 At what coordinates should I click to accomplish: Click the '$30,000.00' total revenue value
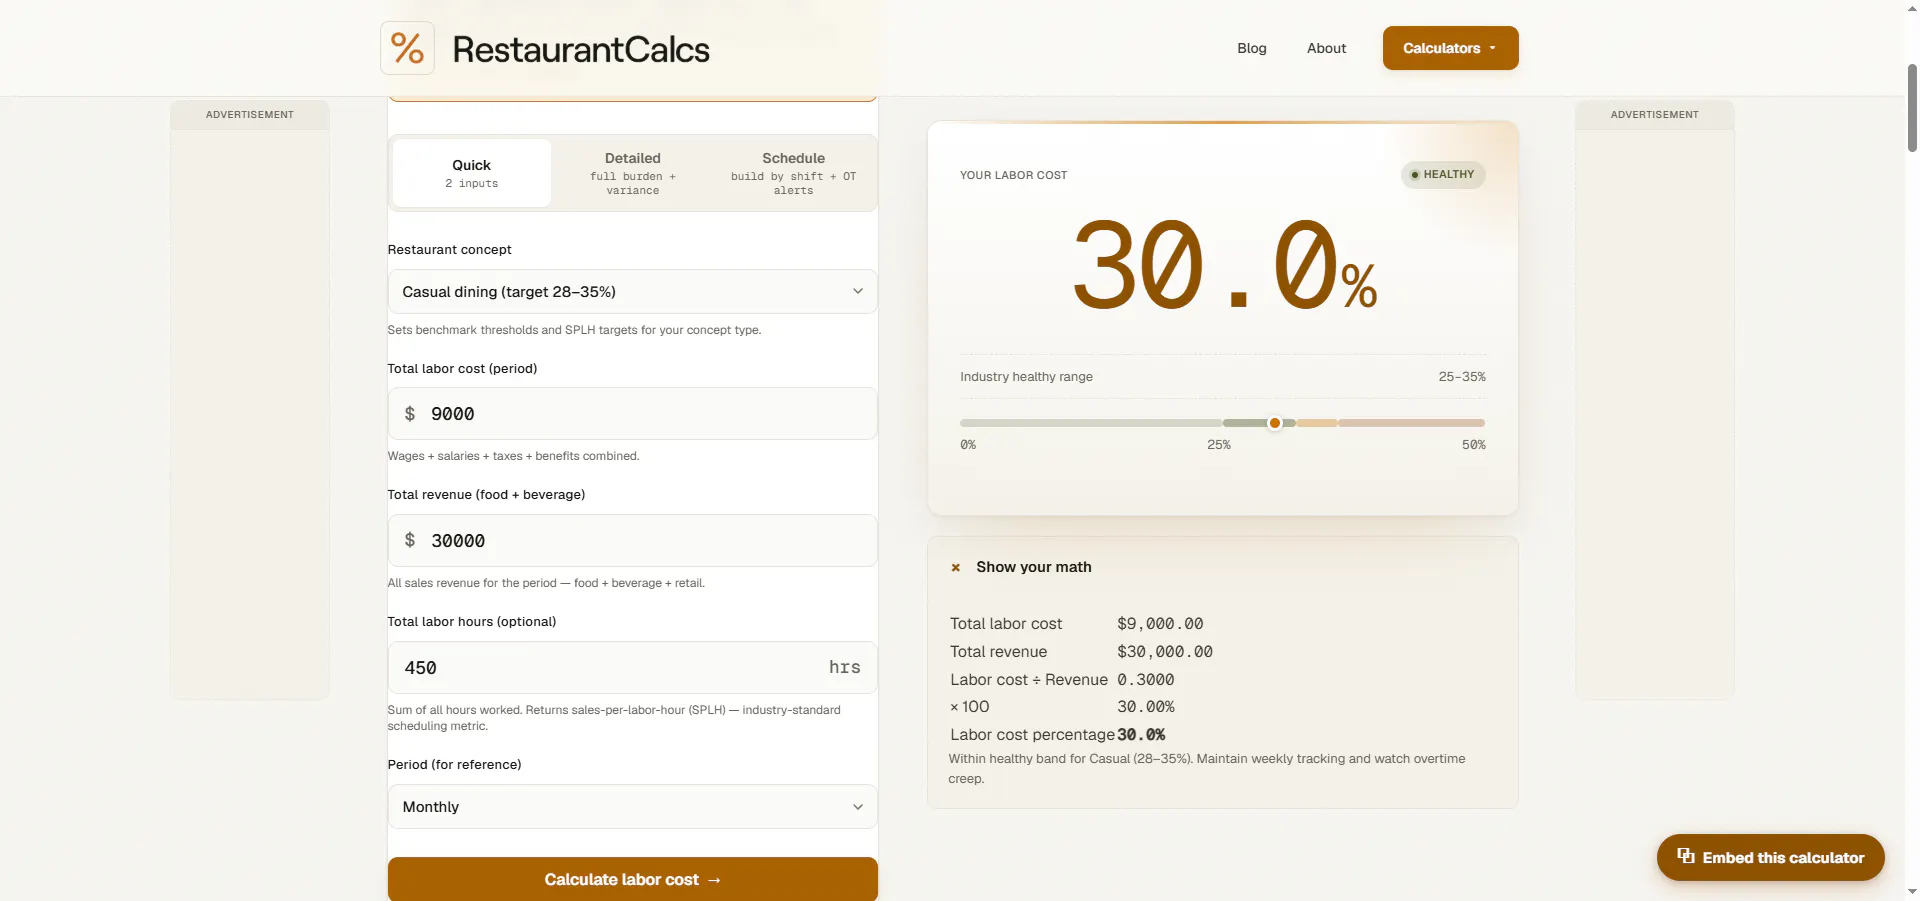pos(1165,652)
